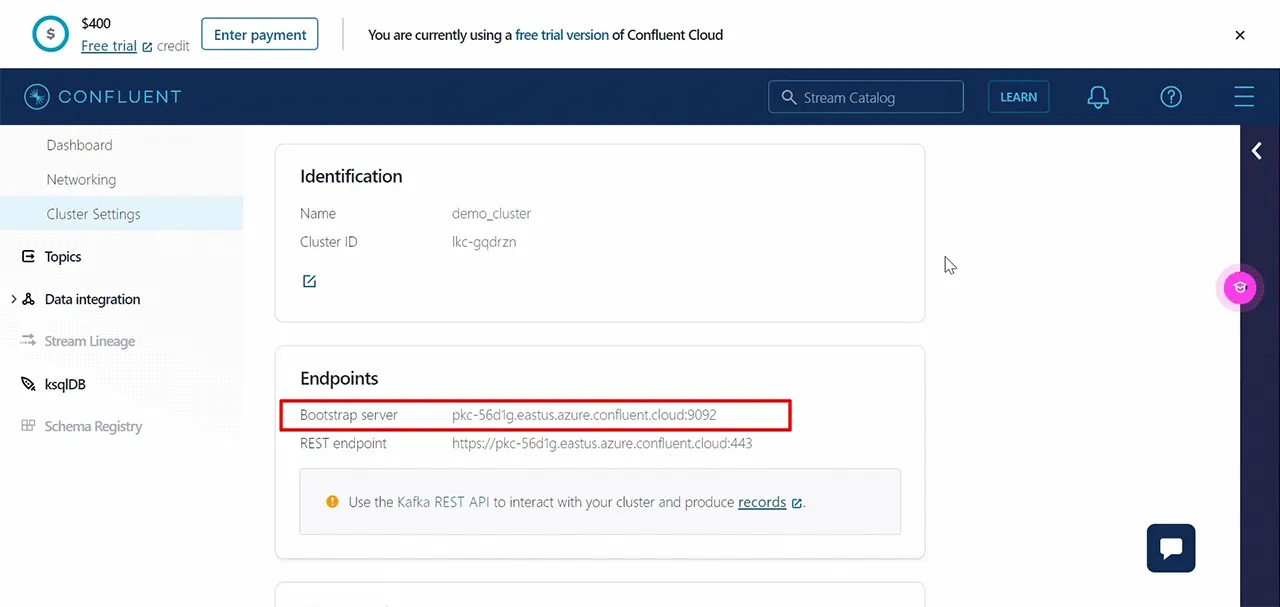Viewport: 1280px width, 607px height.
Task: Click the orange info warning icon
Action: point(332,502)
